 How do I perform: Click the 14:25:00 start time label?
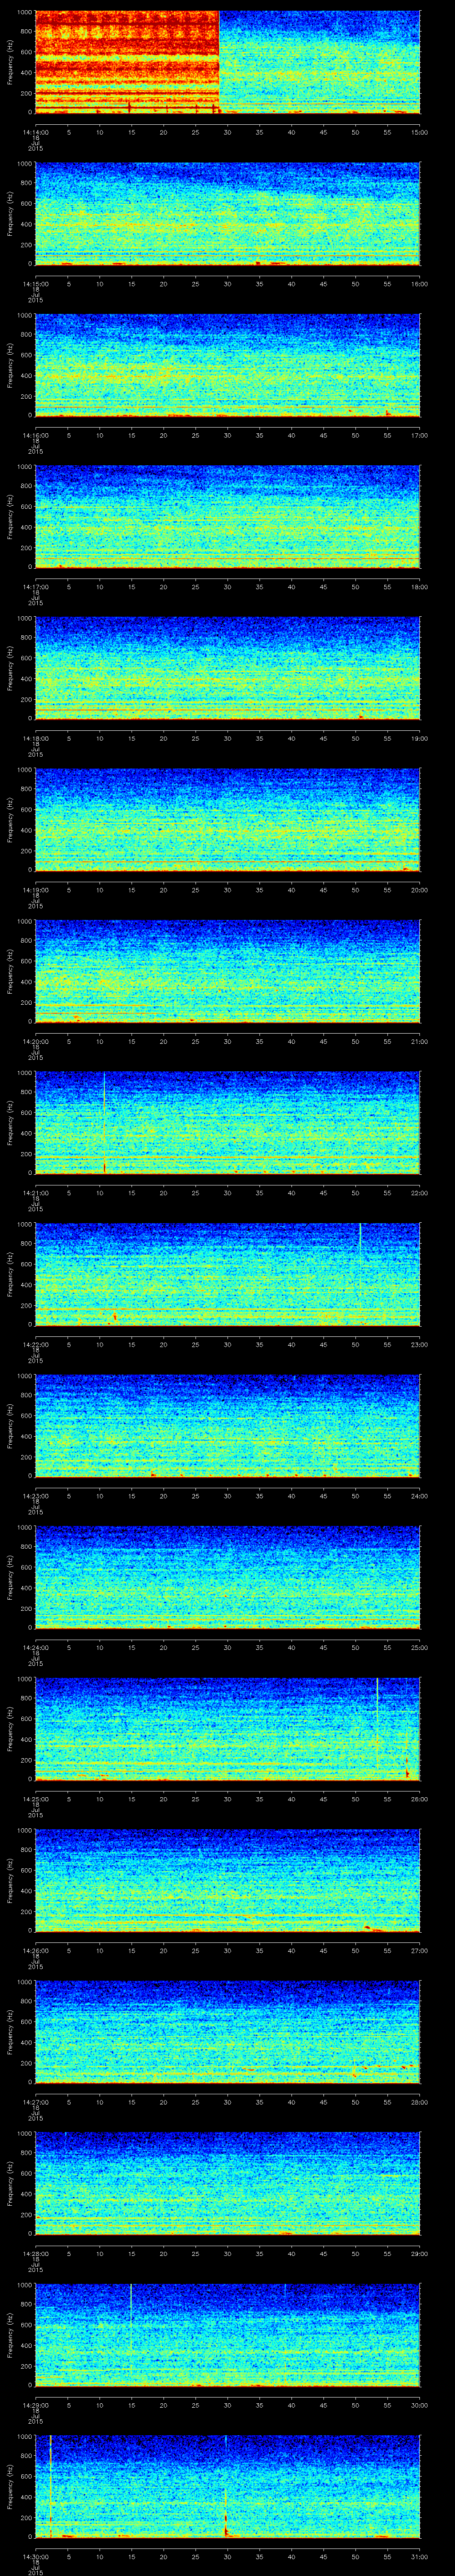click(x=35, y=1799)
